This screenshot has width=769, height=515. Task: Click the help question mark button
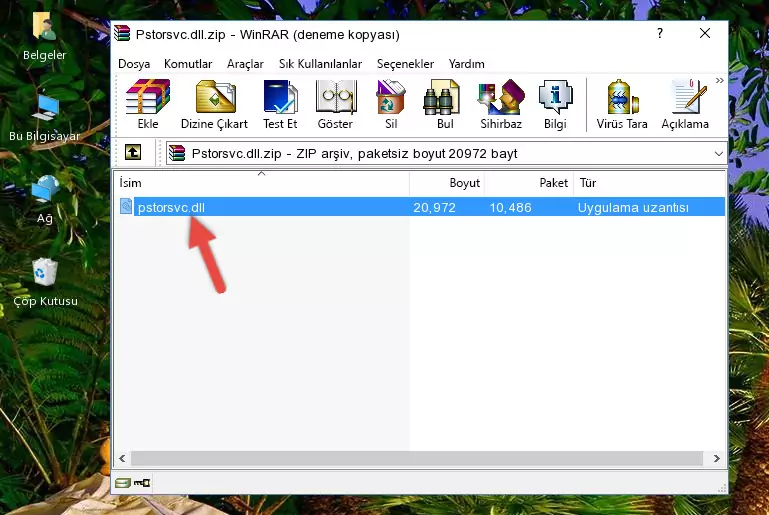(660, 33)
